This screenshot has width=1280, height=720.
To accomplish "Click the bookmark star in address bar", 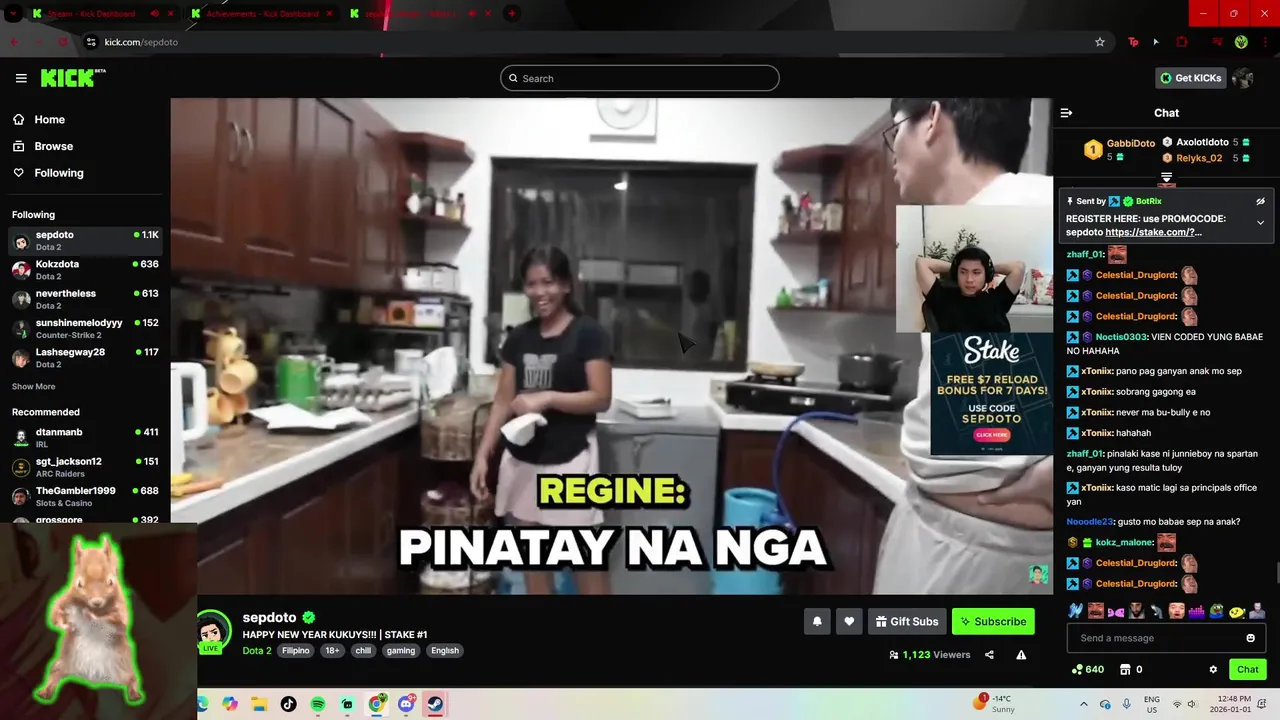I will [x=1100, y=42].
